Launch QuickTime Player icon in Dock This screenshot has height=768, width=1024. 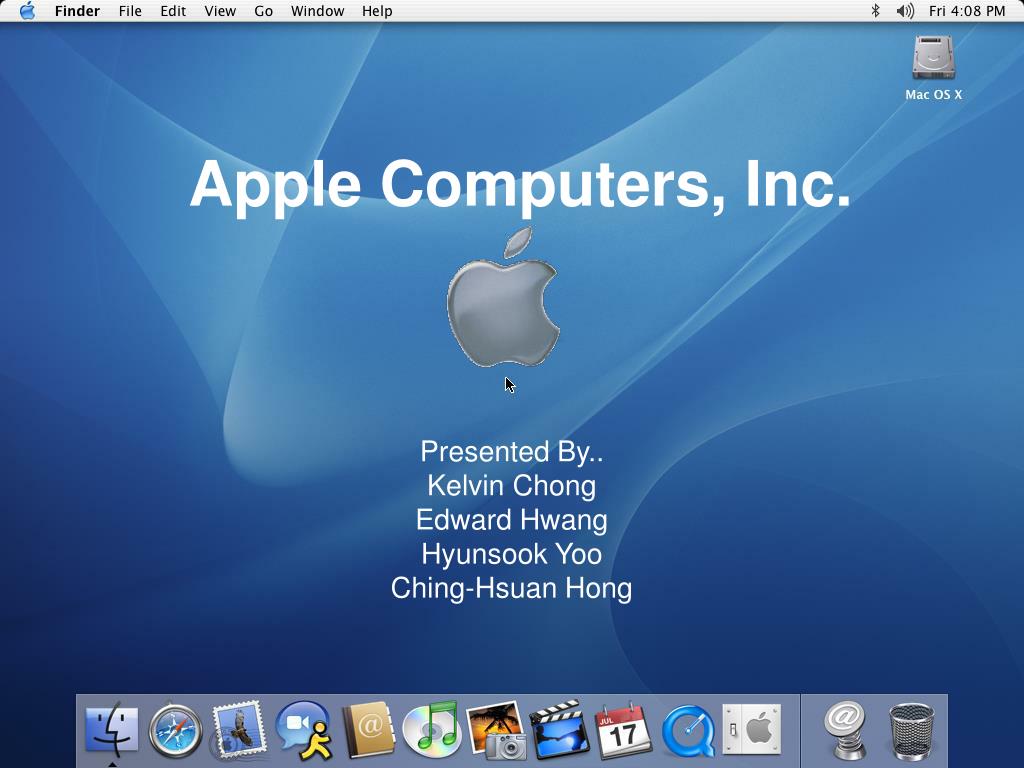pyautogui.click(x=688, y=731)
